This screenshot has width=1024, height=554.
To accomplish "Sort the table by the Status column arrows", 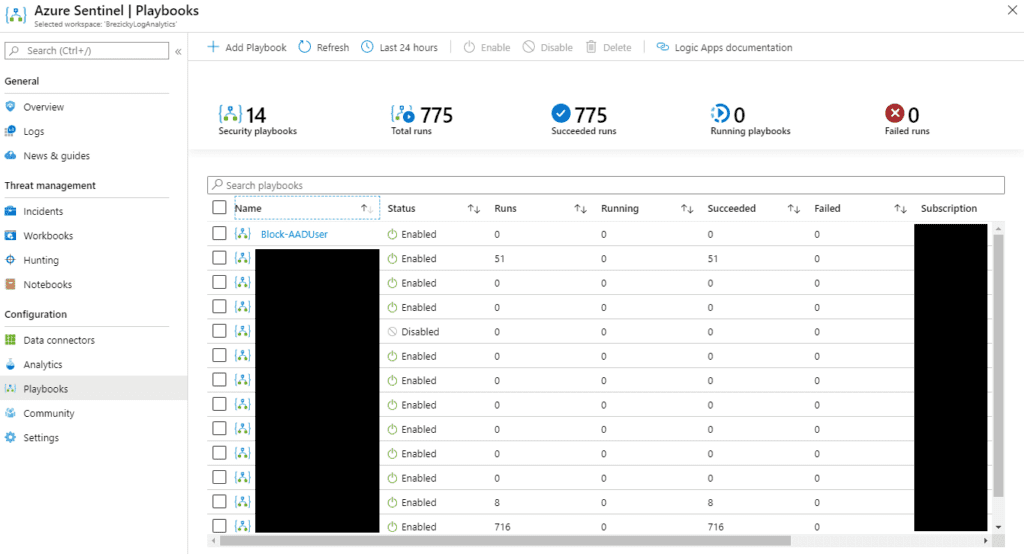I will (x=474, y=208).
